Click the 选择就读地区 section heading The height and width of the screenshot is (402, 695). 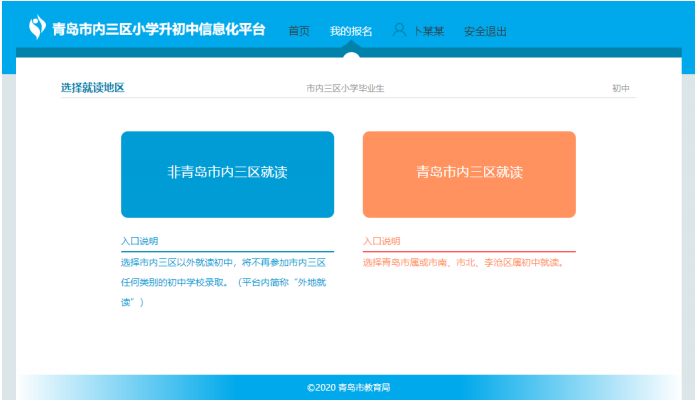coord(93,88)
